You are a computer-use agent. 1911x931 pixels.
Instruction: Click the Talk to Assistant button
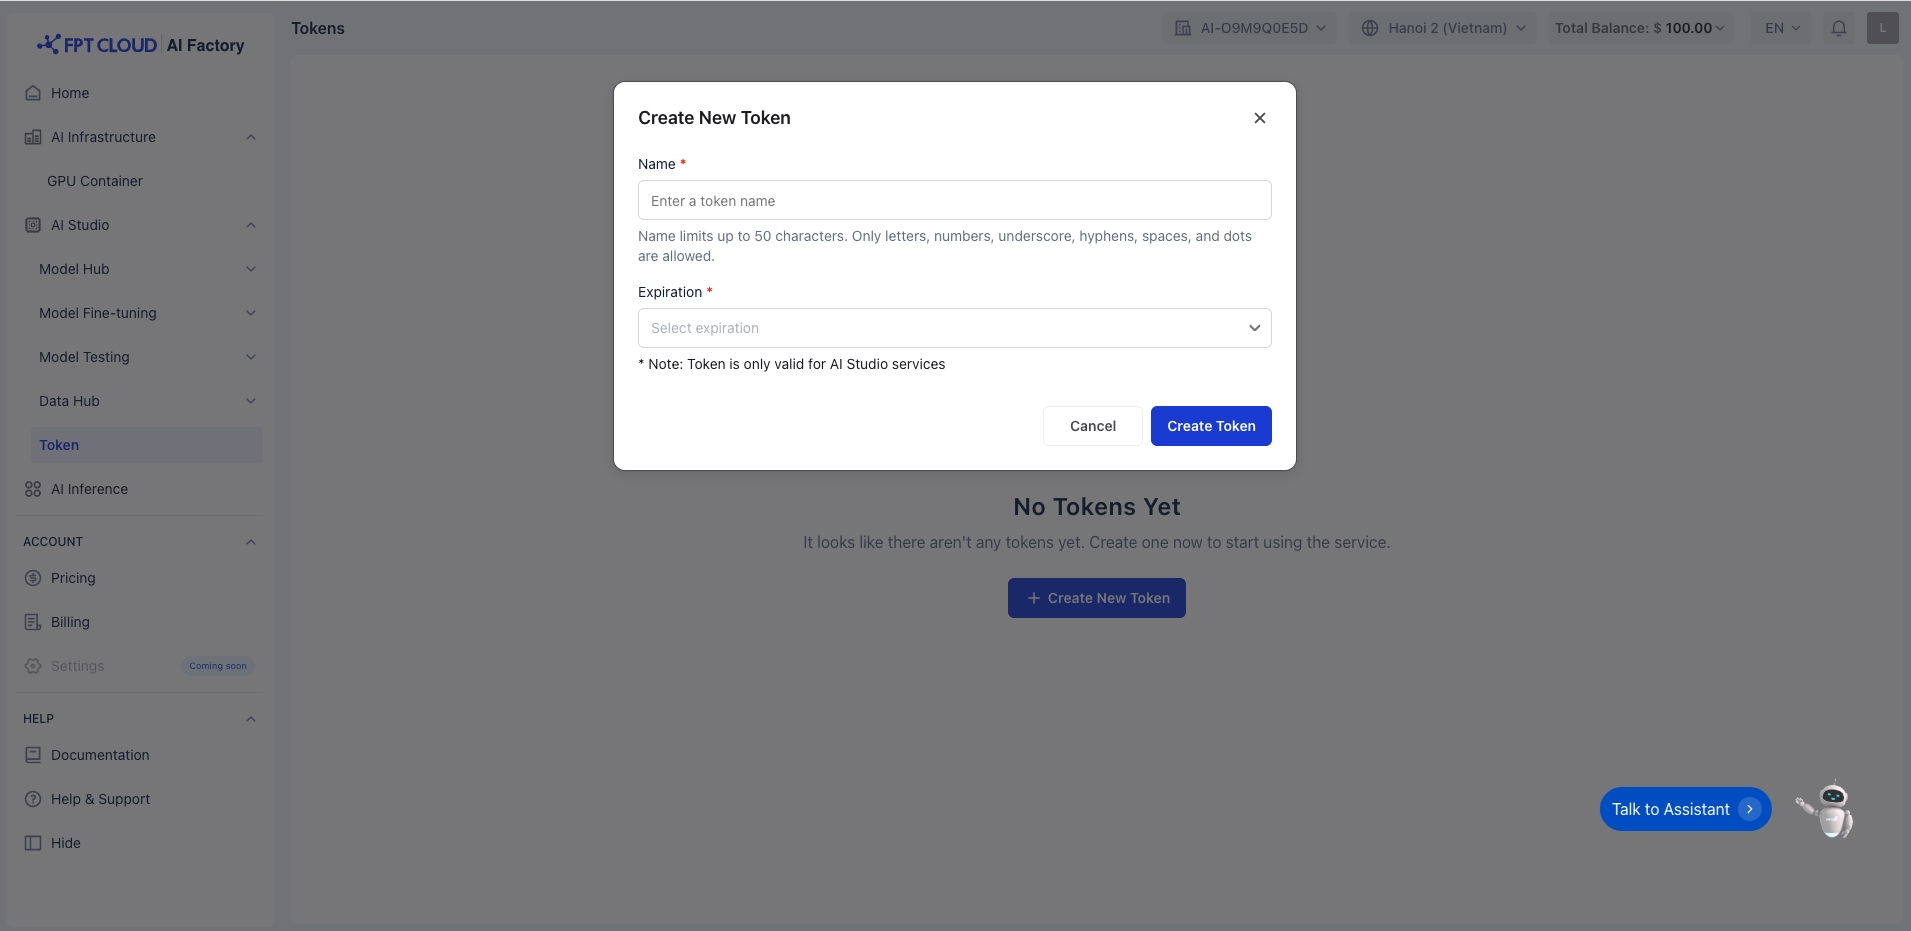[1684, 809]
